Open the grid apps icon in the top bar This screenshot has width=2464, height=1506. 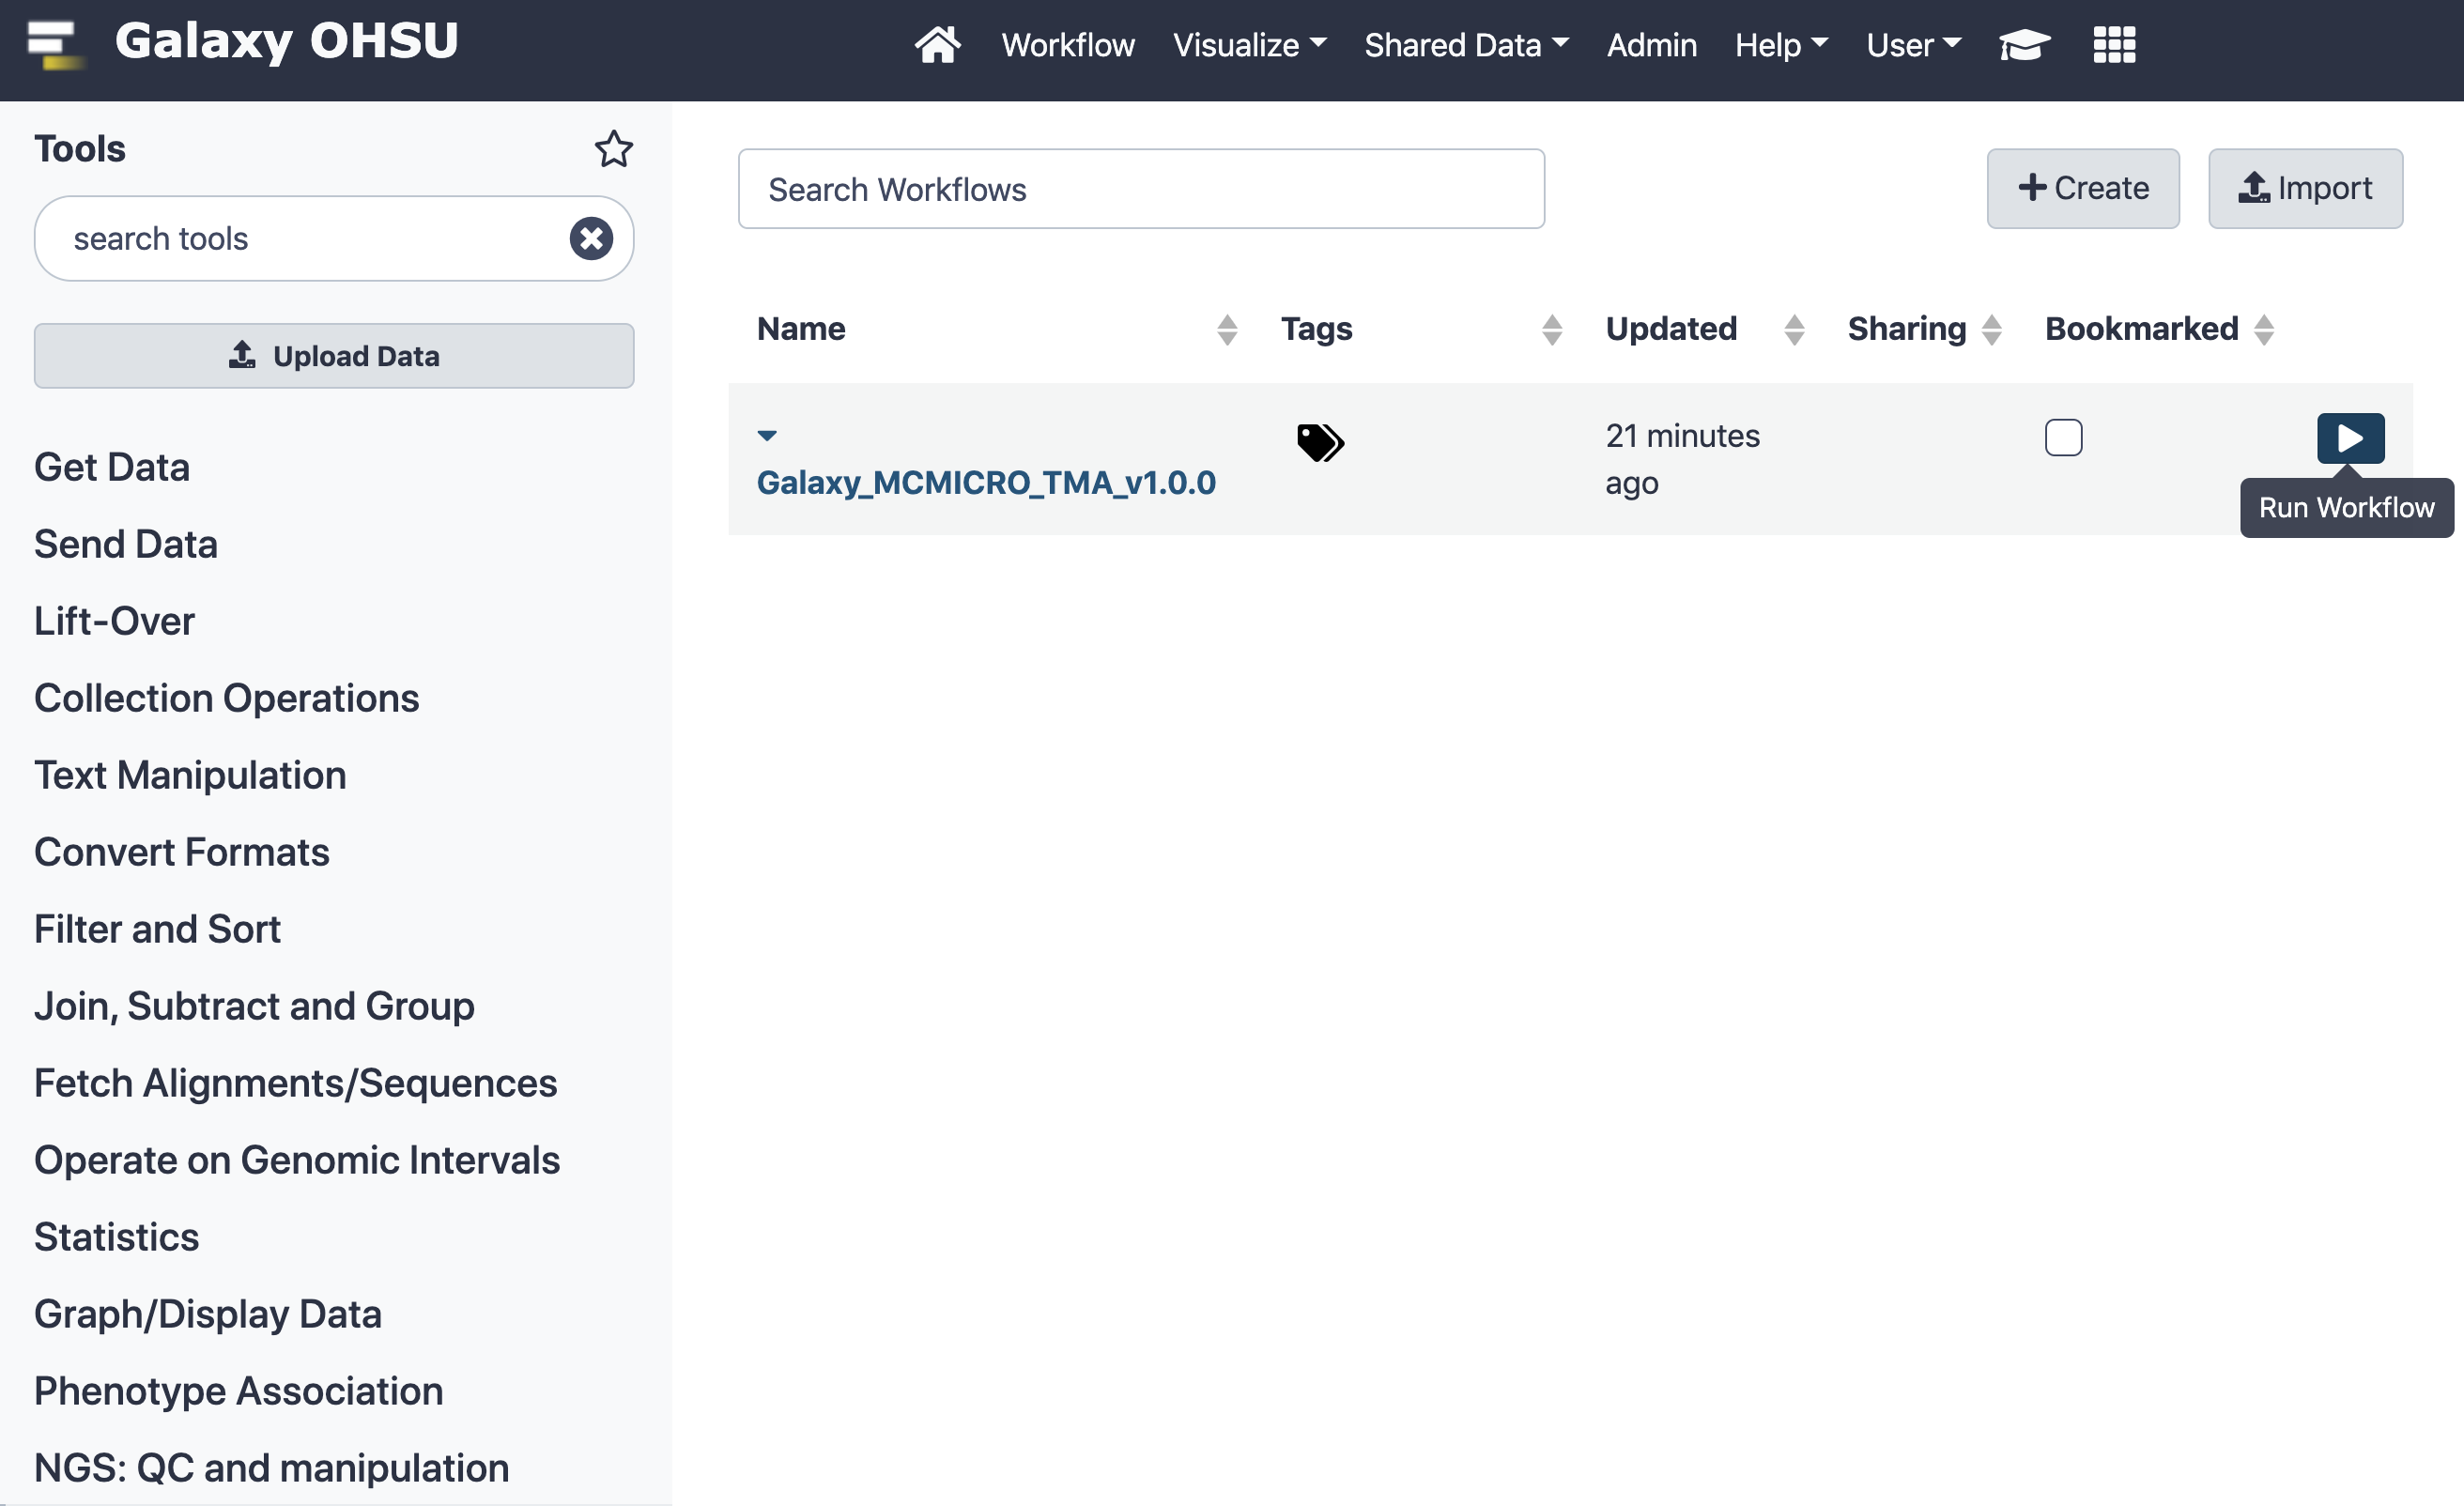click(2114, 45)
